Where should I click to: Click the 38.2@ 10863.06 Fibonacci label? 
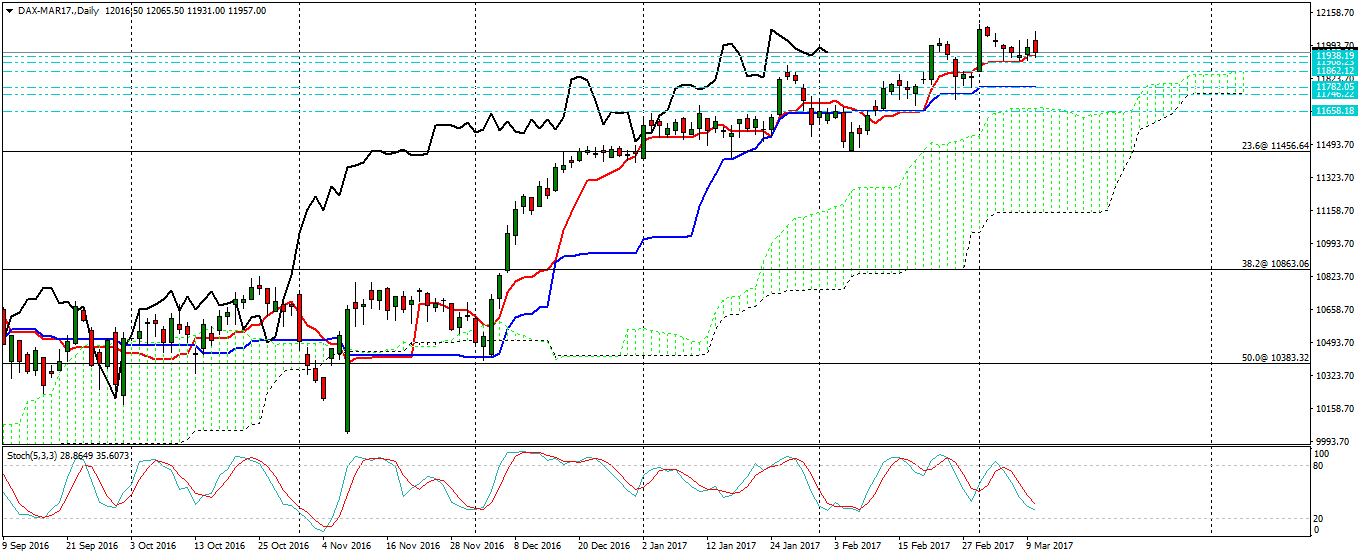(1275, 264)
